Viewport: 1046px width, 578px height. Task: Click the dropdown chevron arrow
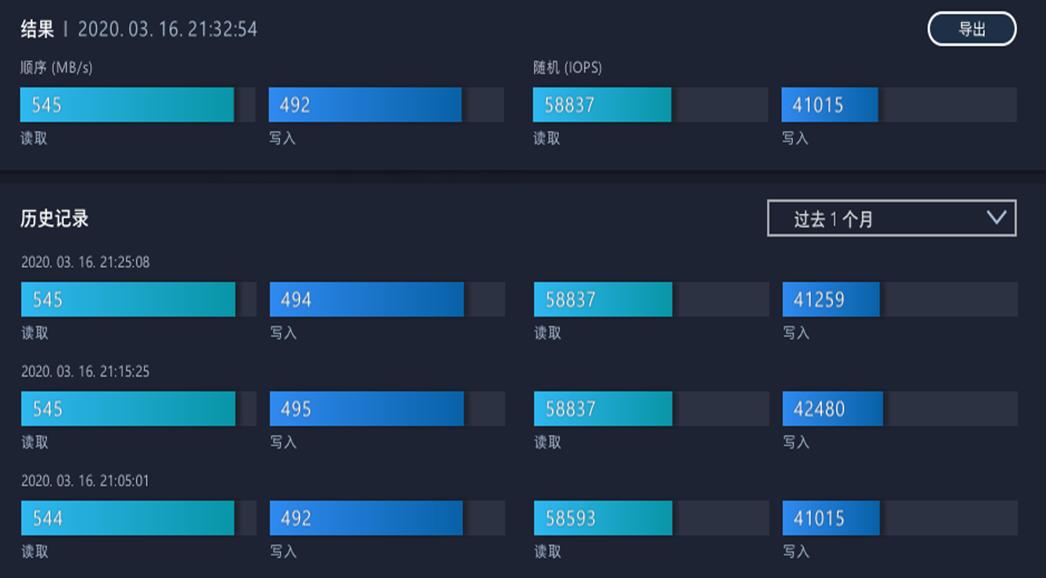995,217
